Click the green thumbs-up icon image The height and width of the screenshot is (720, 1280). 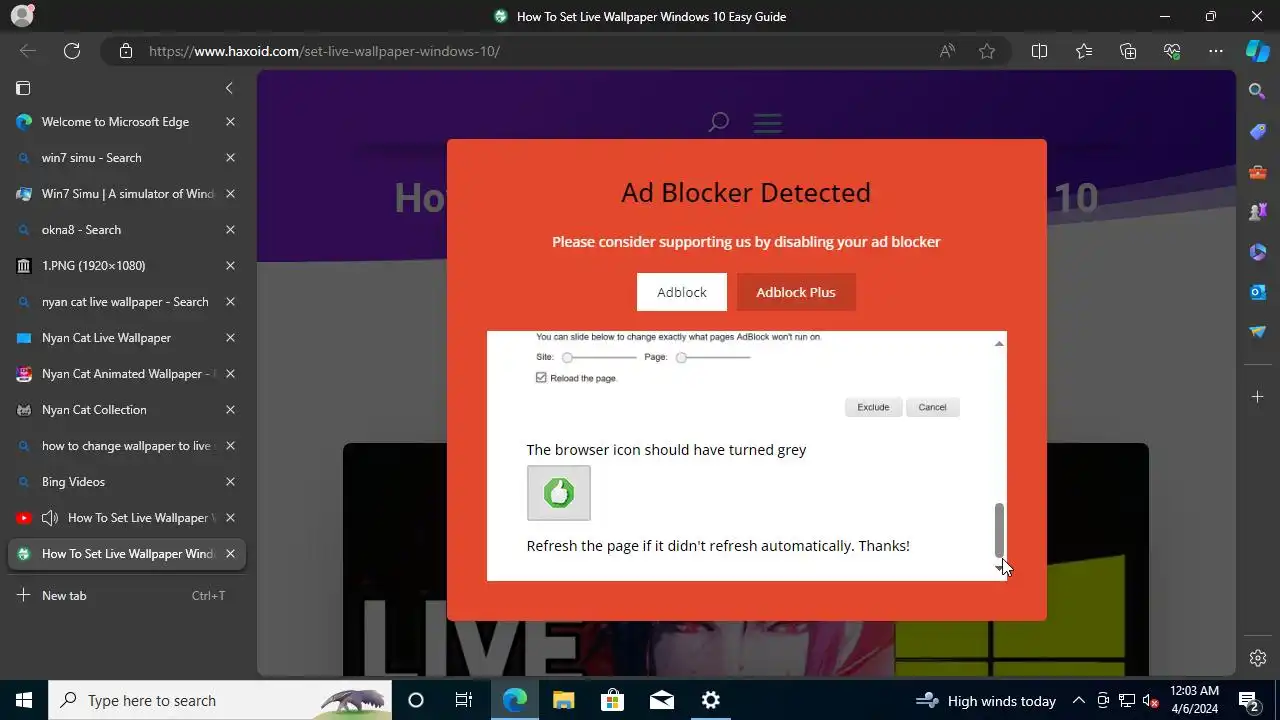coord(559,493)
